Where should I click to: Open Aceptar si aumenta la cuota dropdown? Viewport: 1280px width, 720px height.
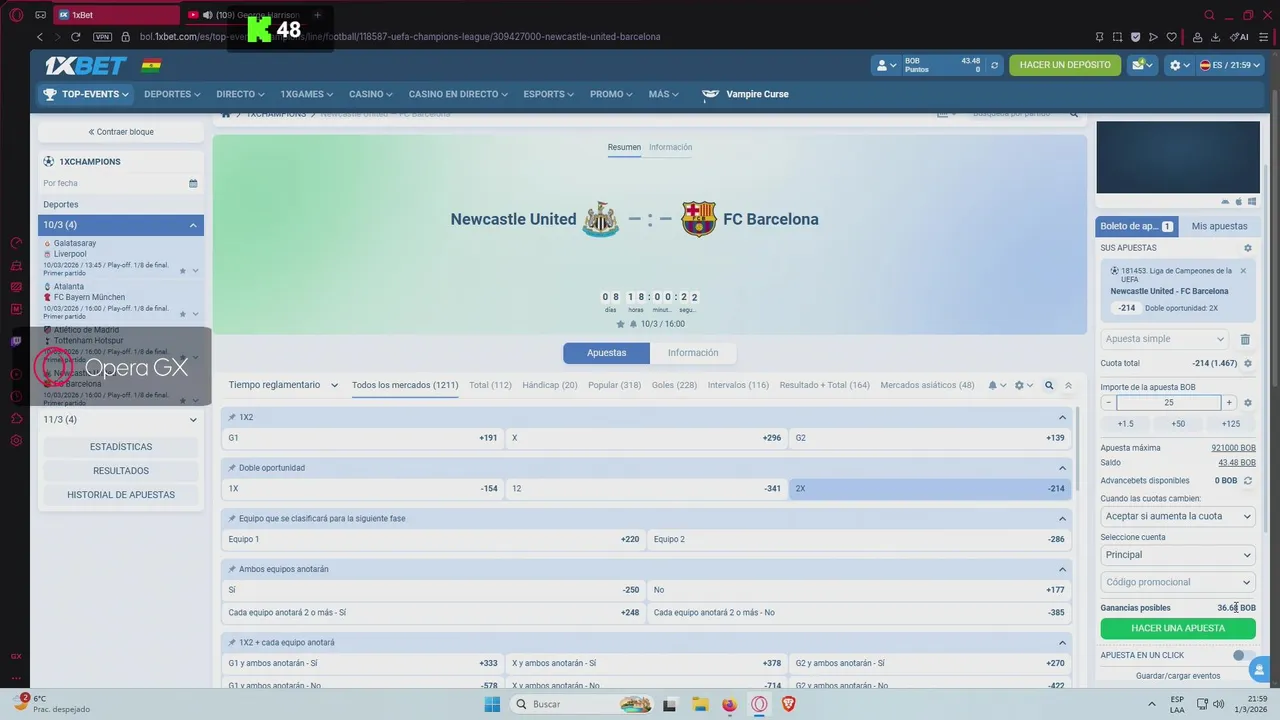point(1178,516)
